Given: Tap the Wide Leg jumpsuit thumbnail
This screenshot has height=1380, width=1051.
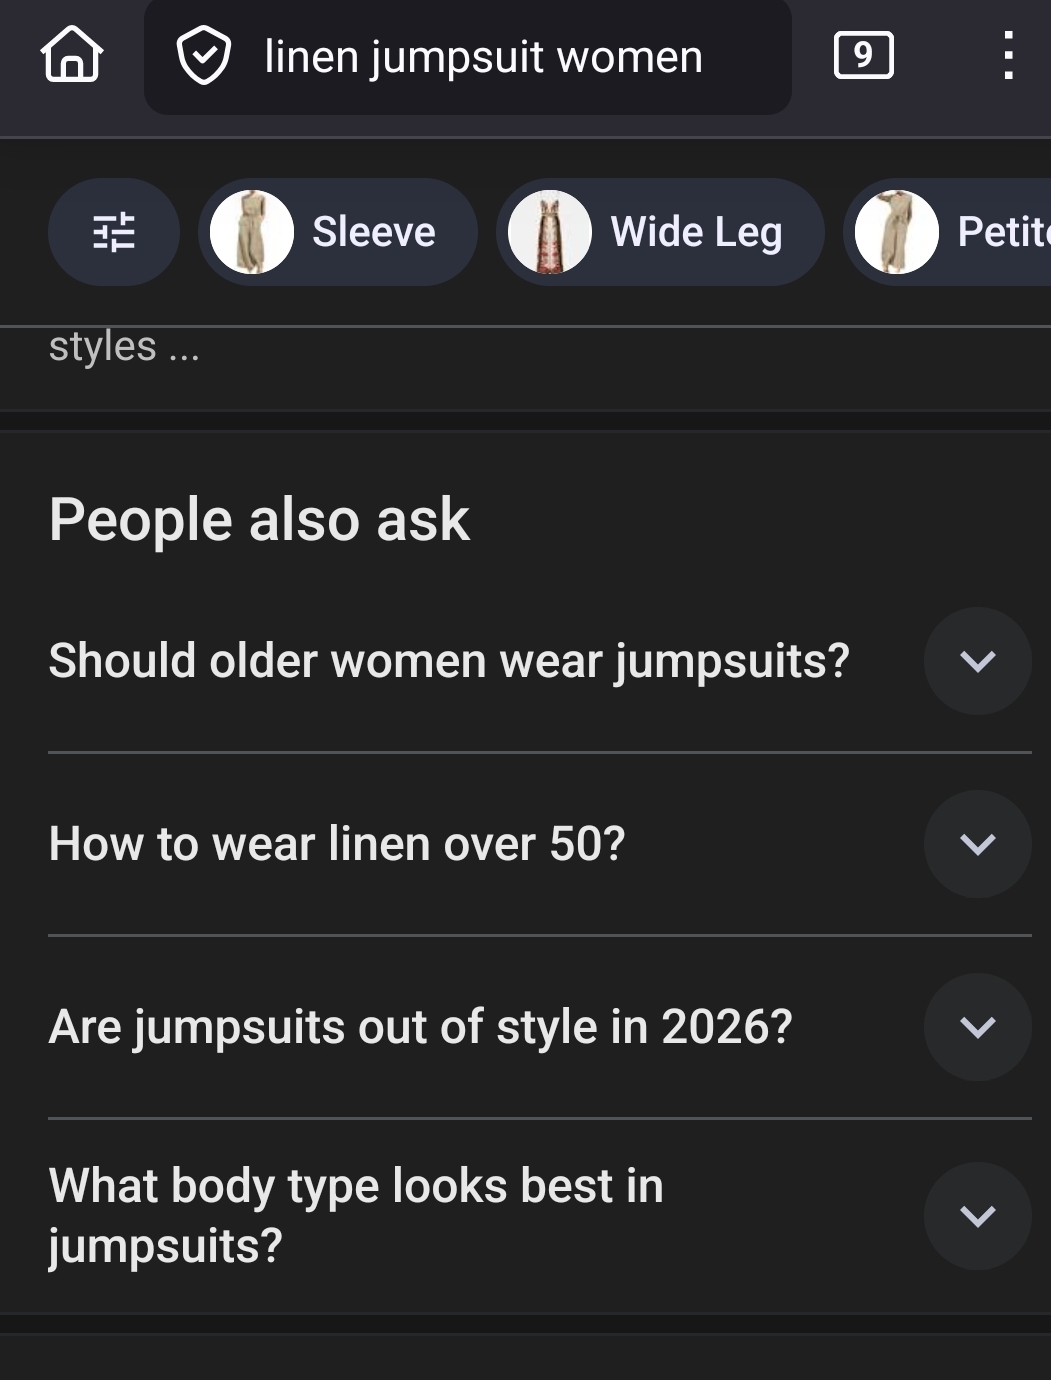Looking at the screenshot, I should [550, 232].
